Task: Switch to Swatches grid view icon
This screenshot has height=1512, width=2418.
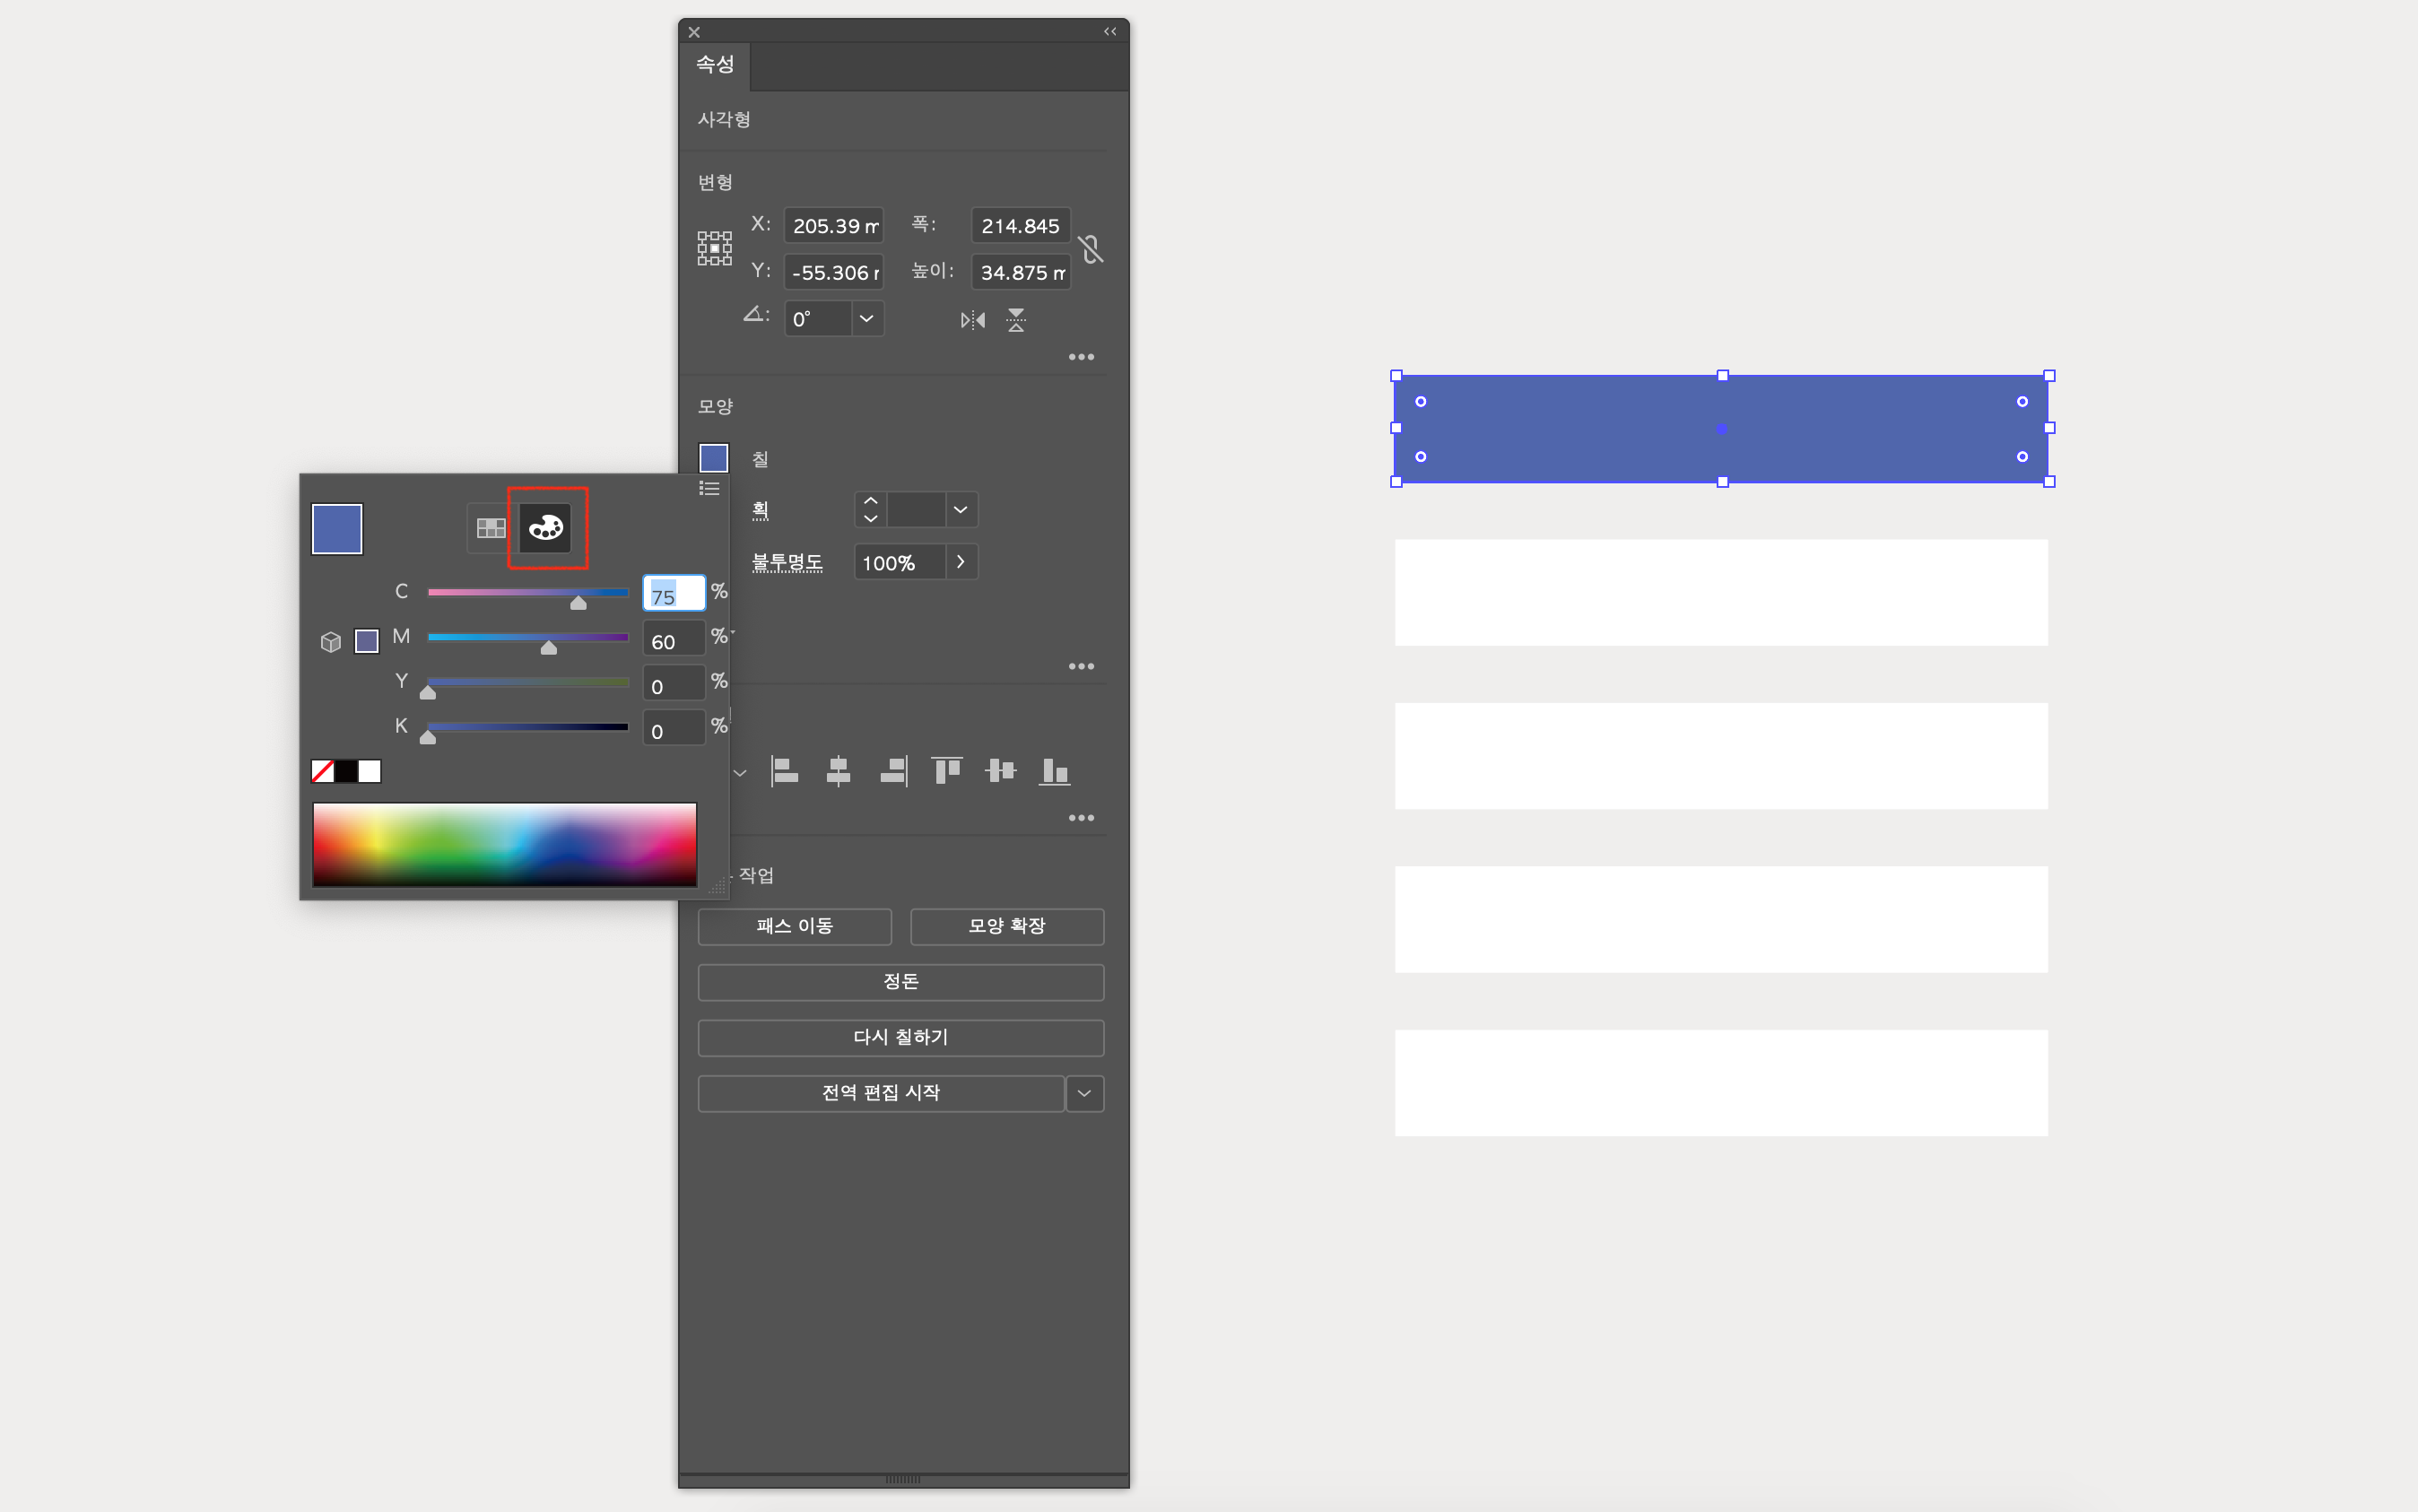Action: click(x=491, y=527)
